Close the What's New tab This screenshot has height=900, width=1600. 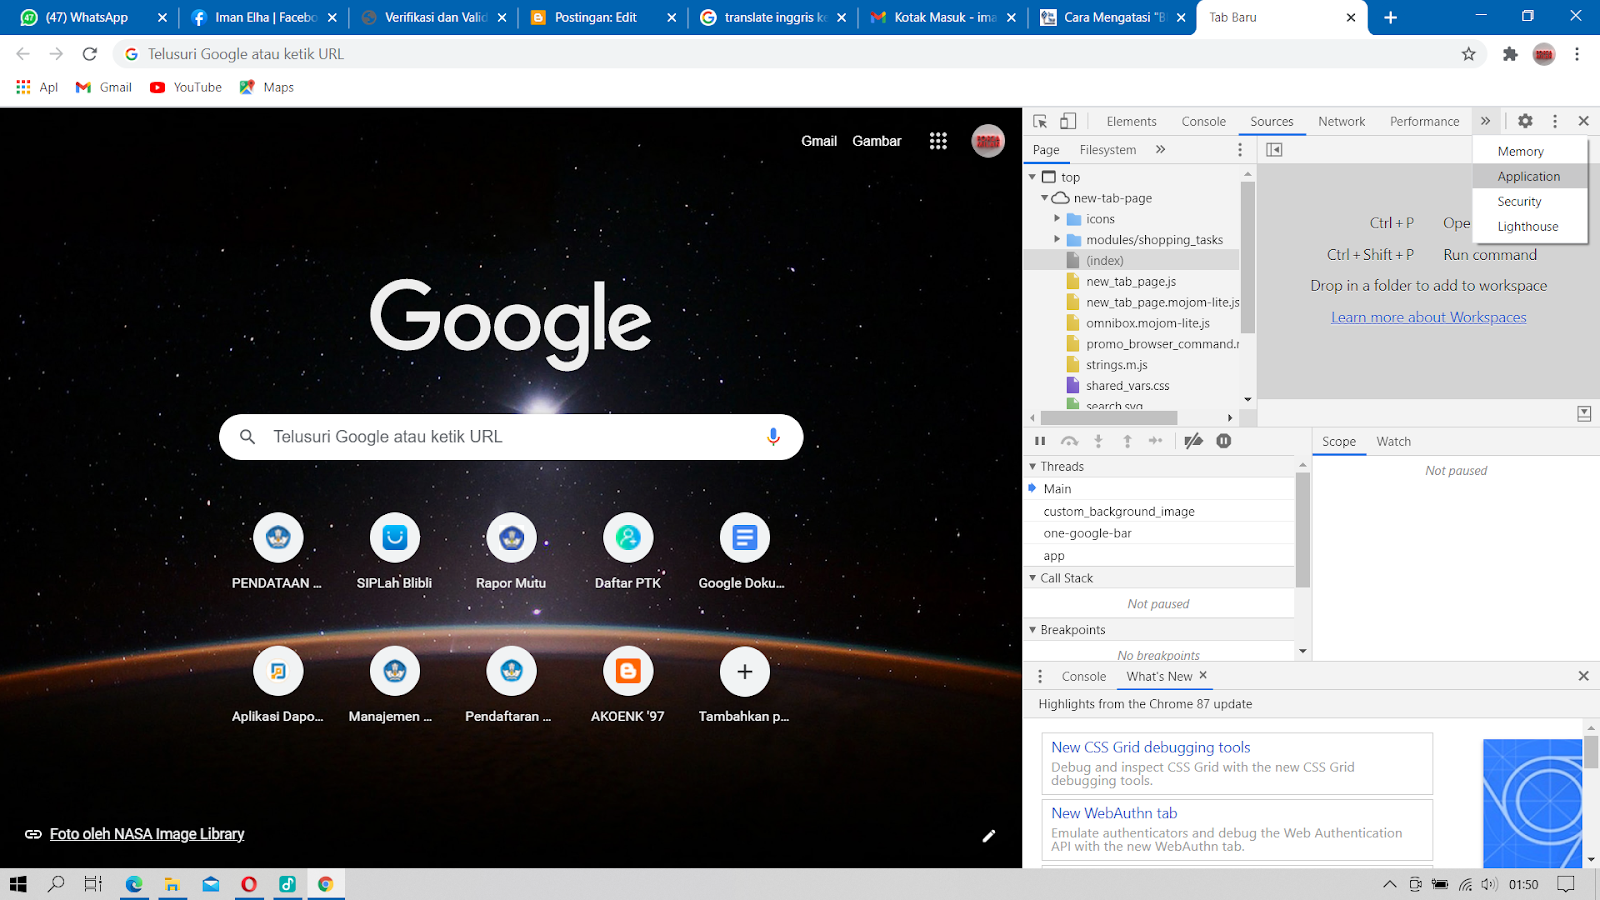(1203, 675)
